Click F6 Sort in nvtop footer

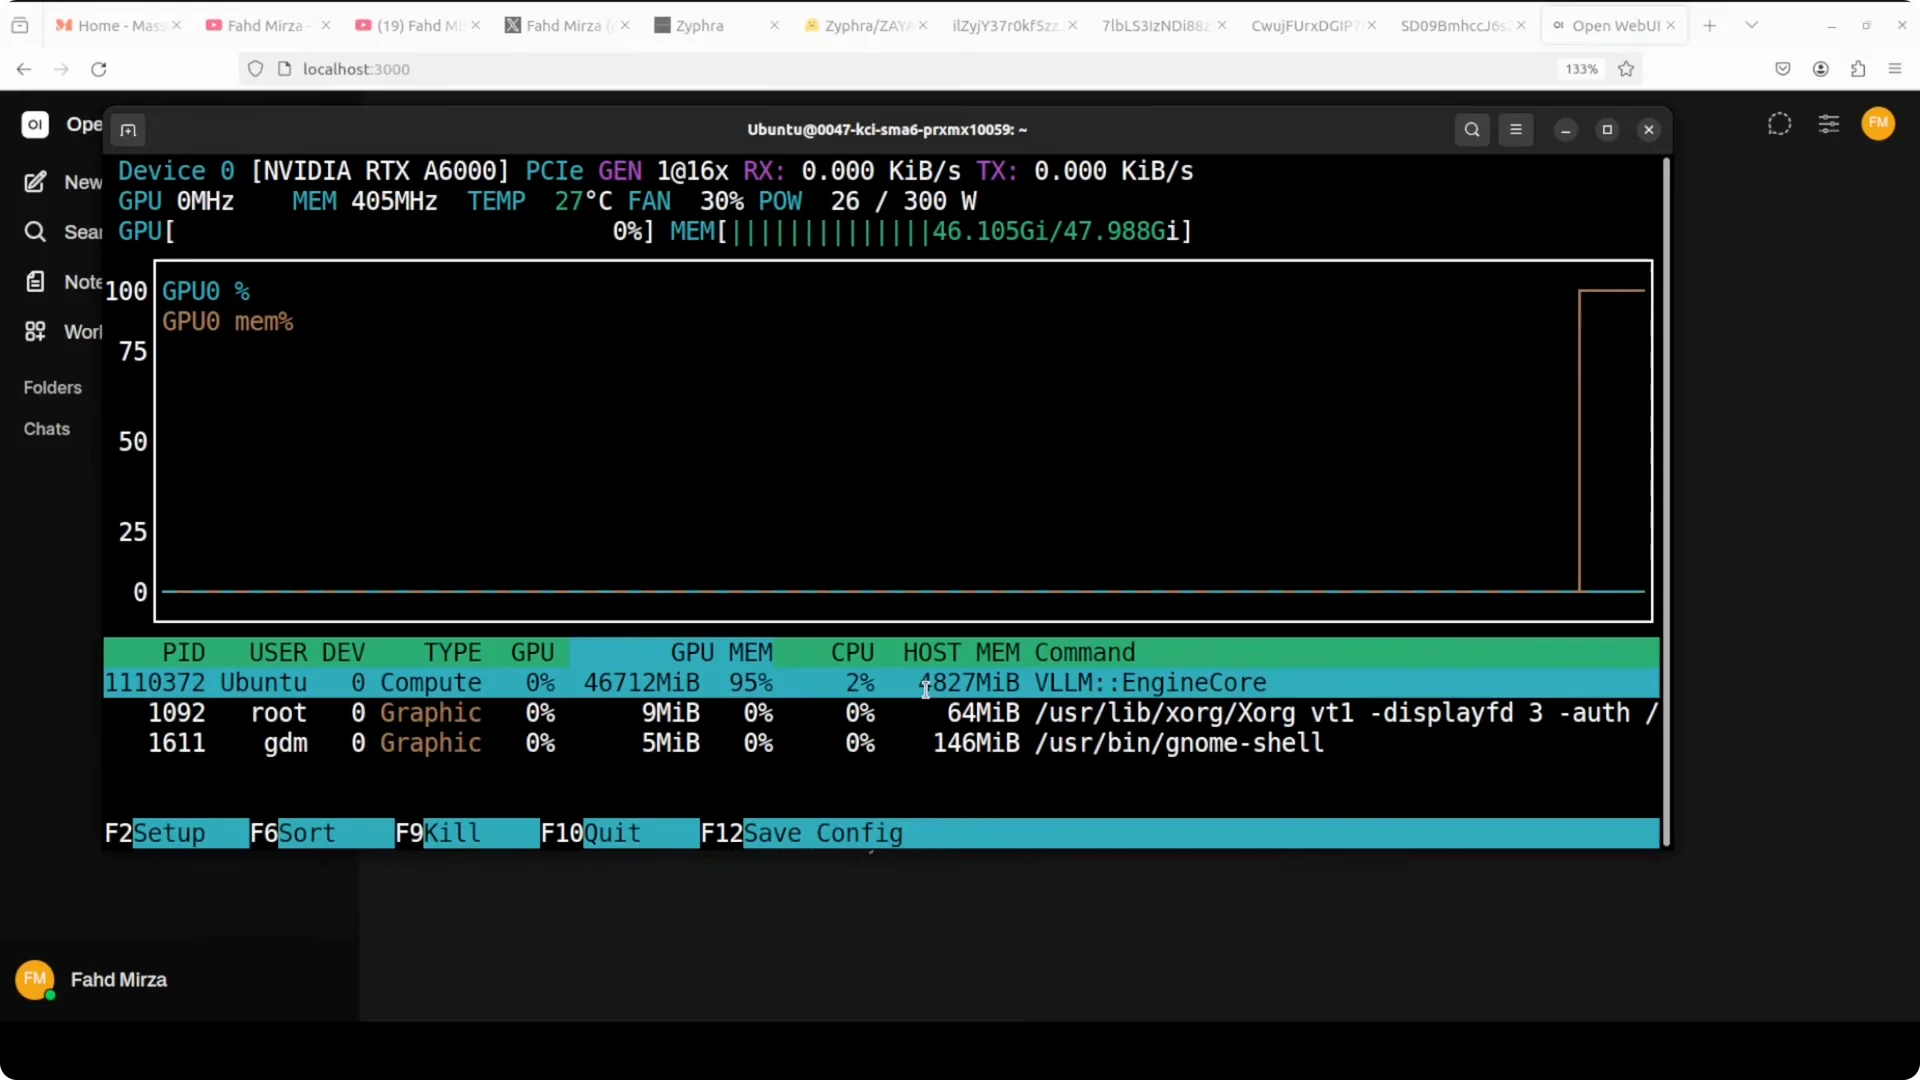(x=322, y=833)
